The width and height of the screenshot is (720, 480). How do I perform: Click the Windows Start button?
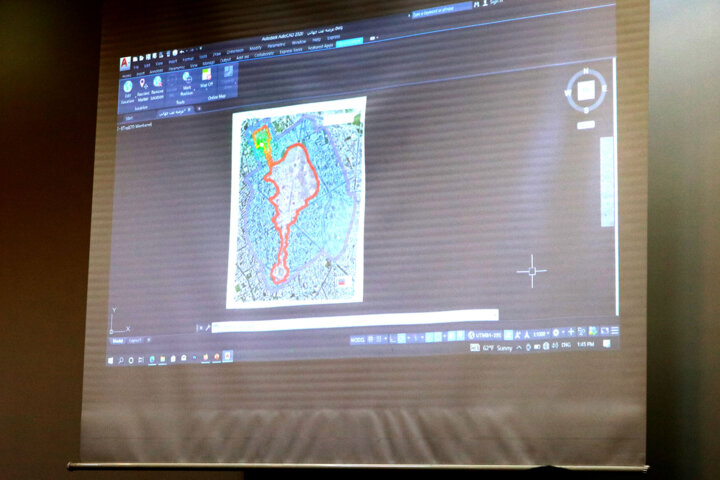click(x=110, y=359)
